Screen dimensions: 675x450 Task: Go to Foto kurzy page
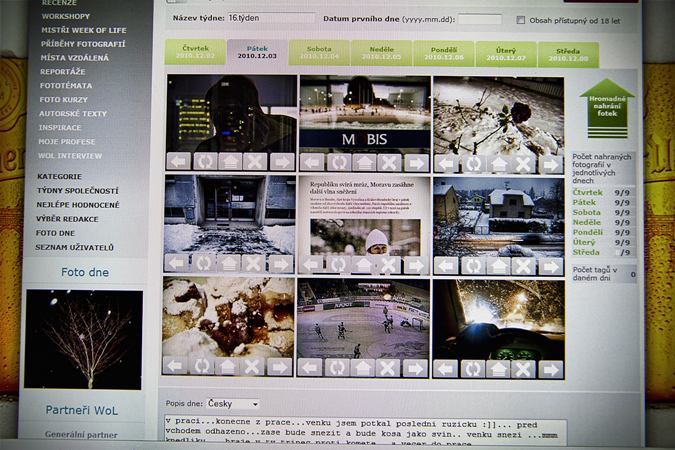[63, 99]
